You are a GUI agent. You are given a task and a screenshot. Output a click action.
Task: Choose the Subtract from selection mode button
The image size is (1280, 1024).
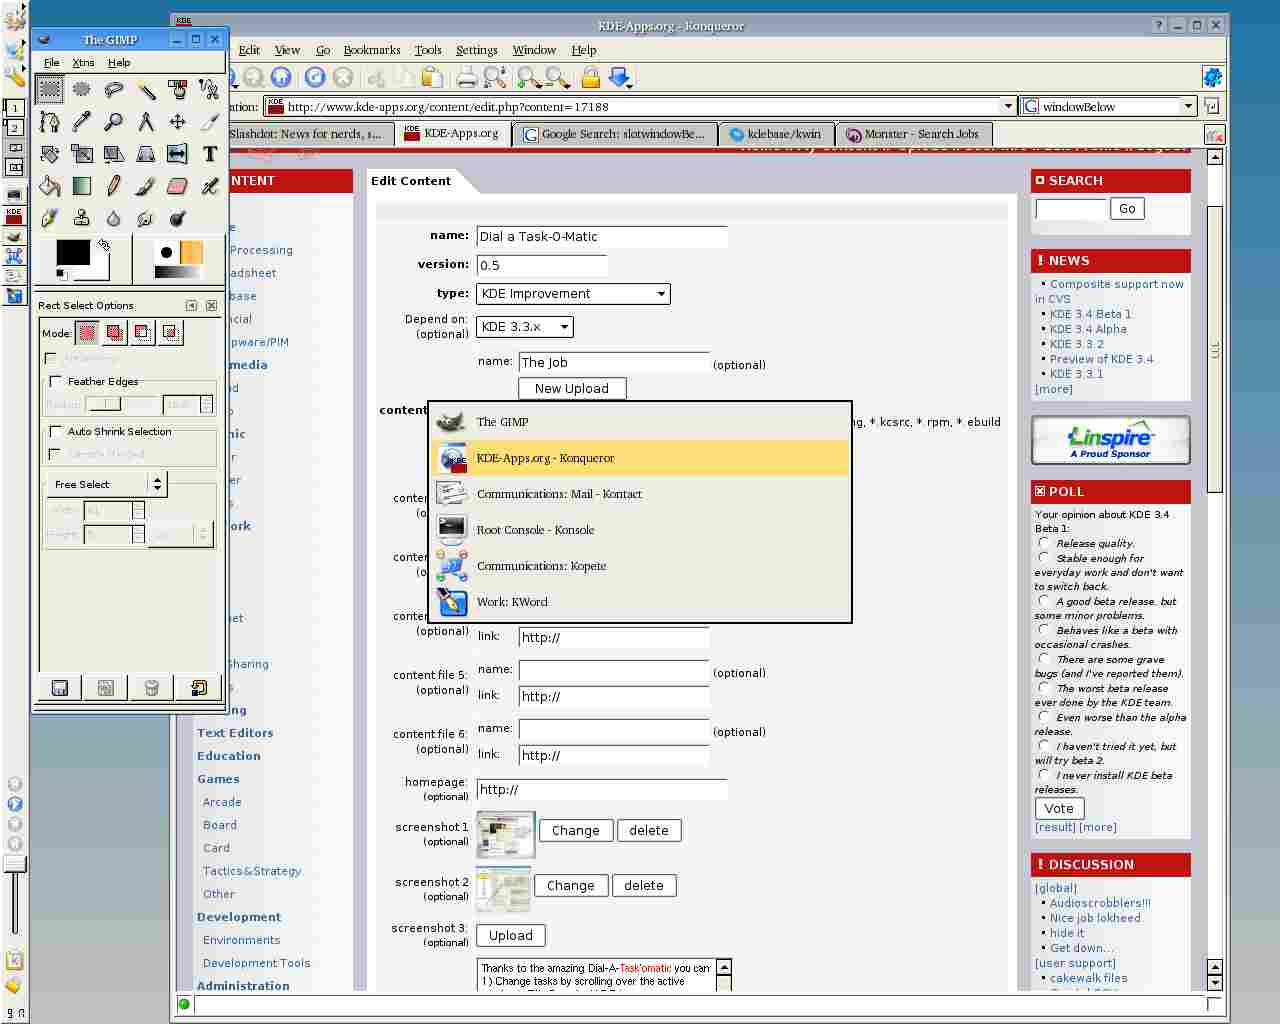144,333
